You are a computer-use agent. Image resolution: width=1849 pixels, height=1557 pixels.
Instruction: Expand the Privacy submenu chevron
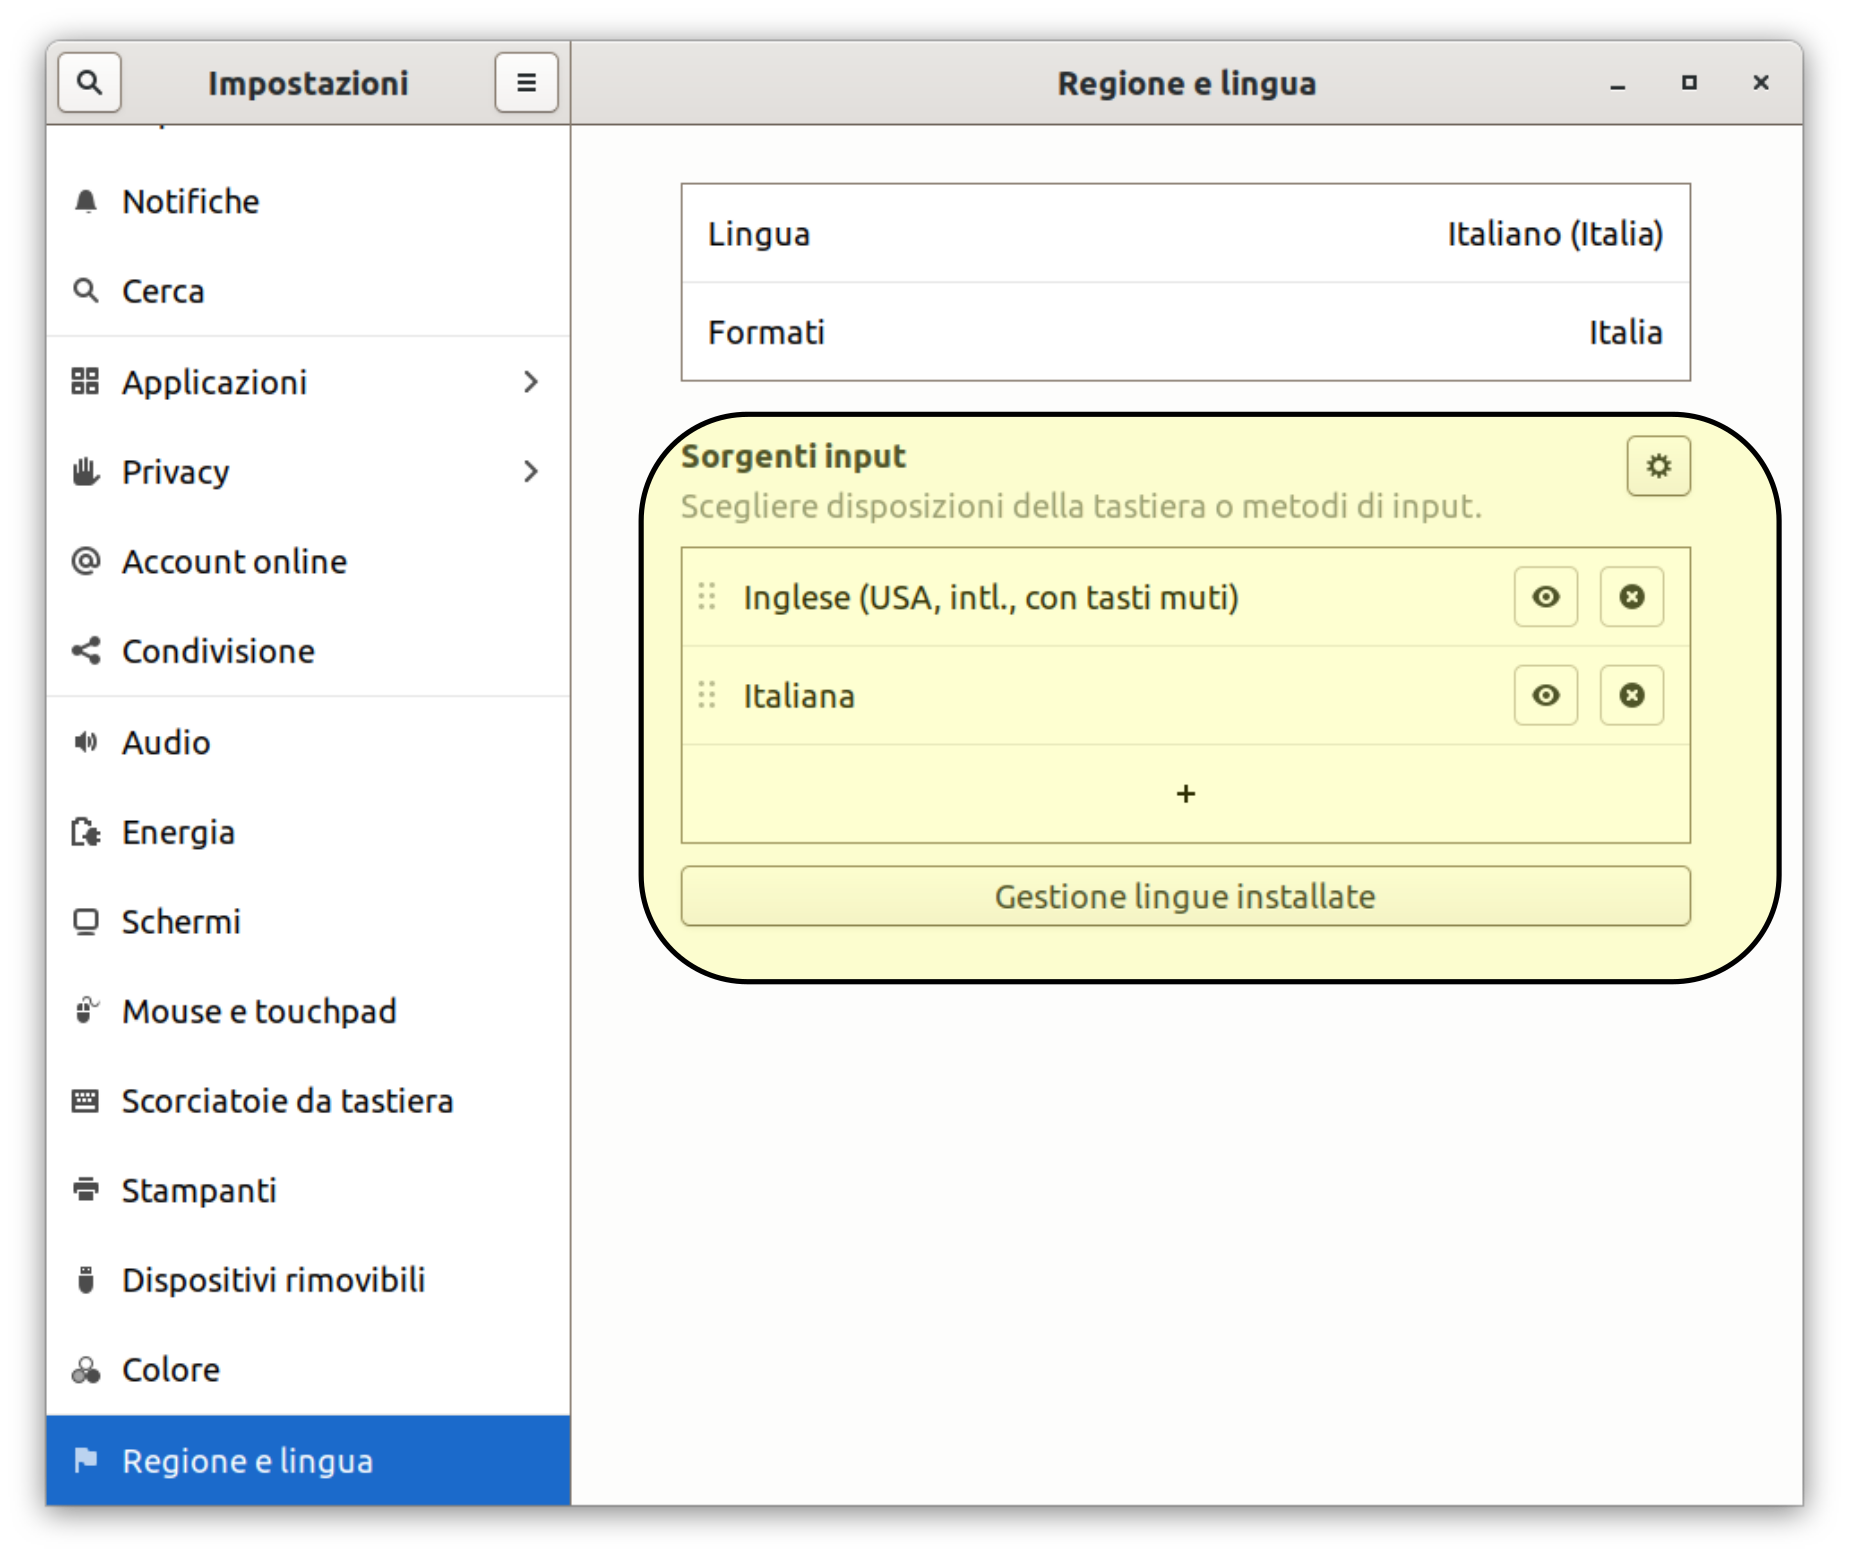point(531,471)
